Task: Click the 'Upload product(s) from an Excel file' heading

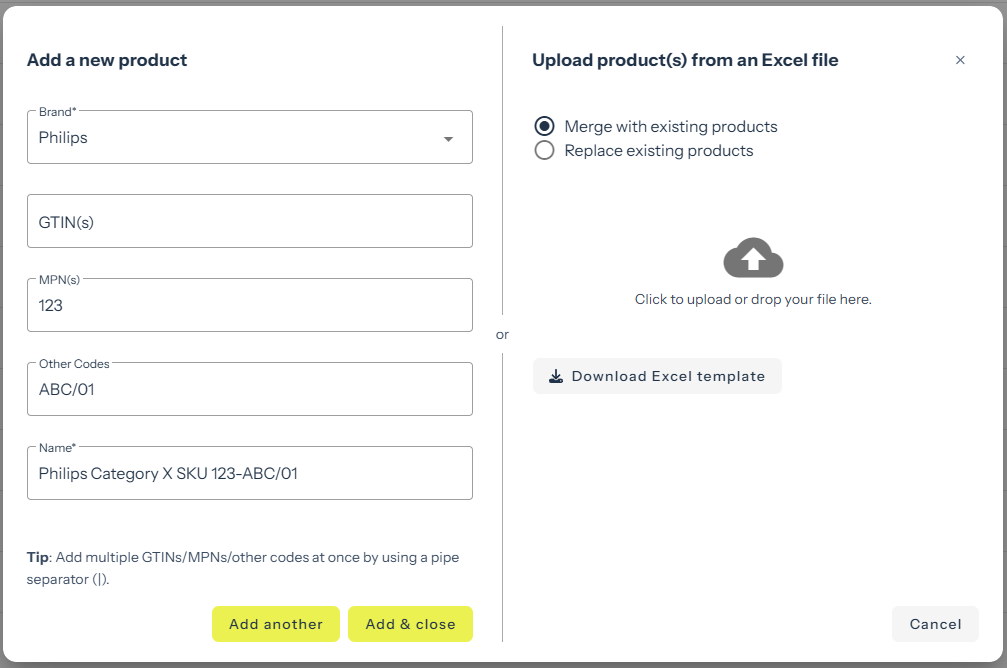Action: tap(685, 60)
